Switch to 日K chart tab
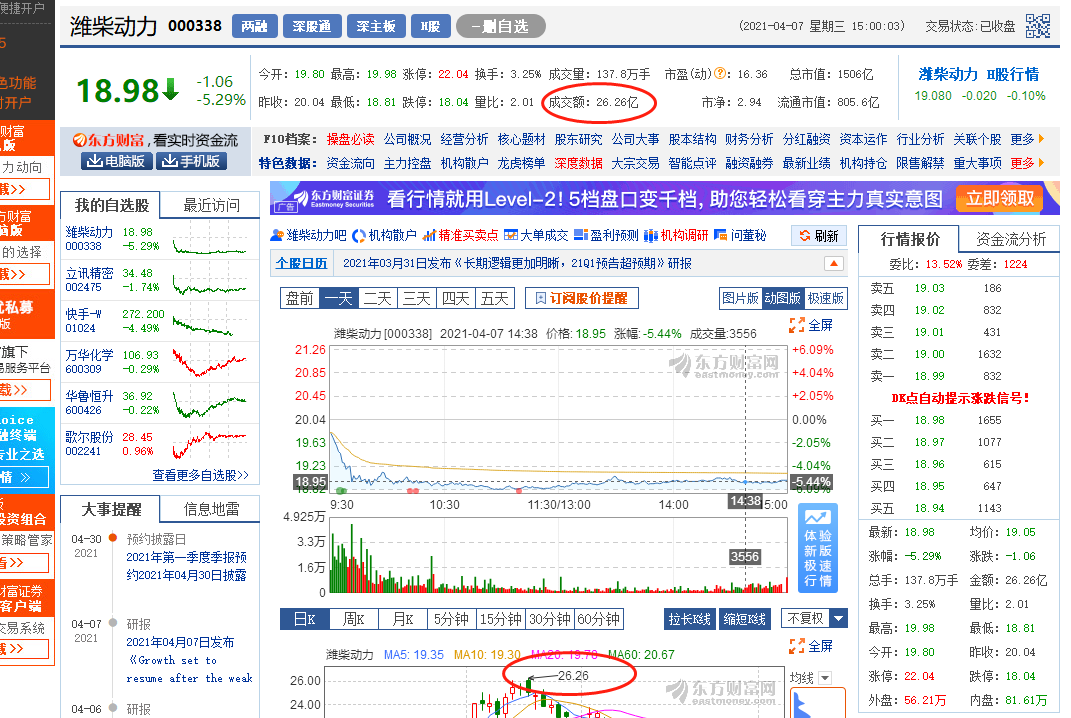This screenshot has width=1071, height=718. (x=305, y=619)
